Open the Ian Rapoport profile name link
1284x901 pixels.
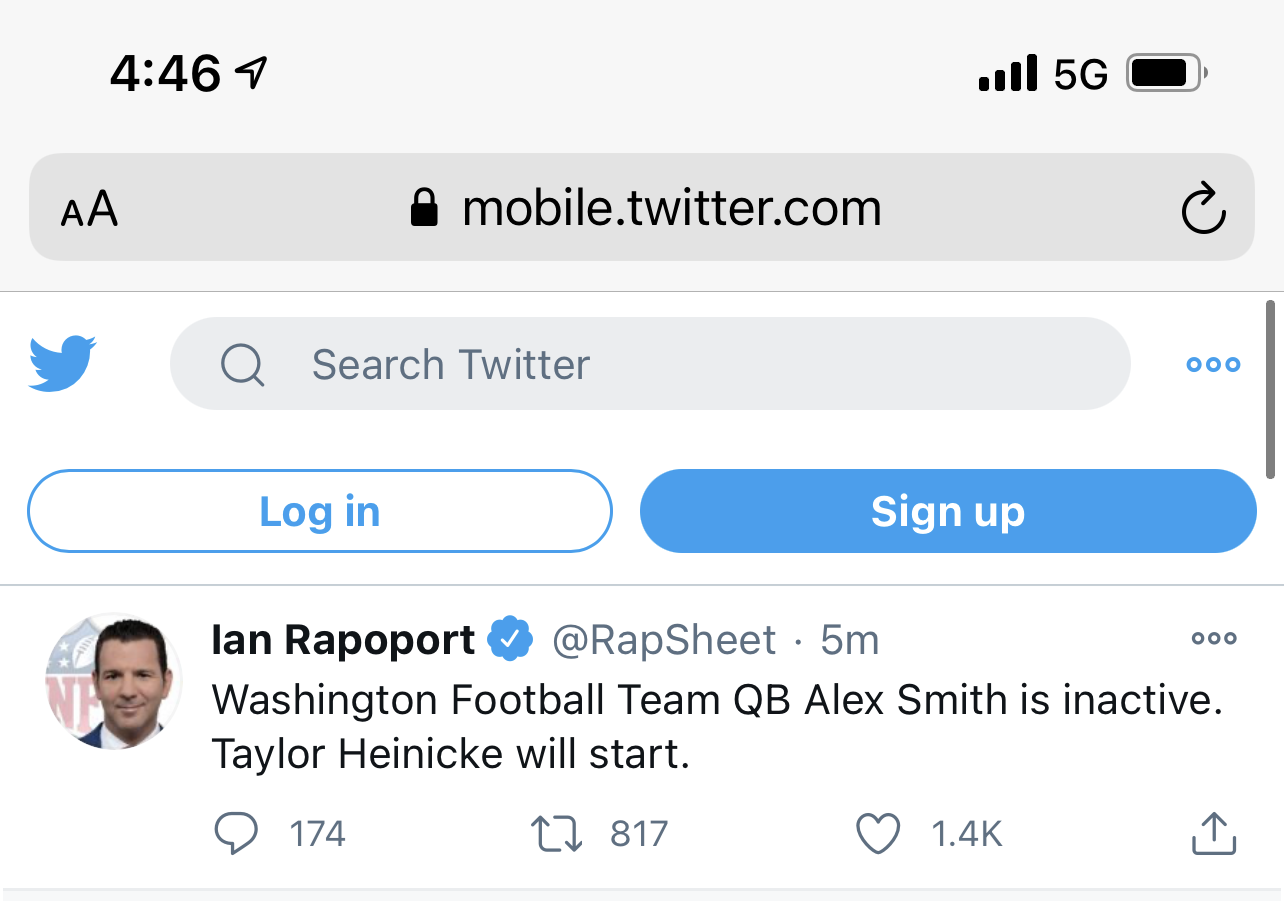pyautogui.click(x=343, y=639)
